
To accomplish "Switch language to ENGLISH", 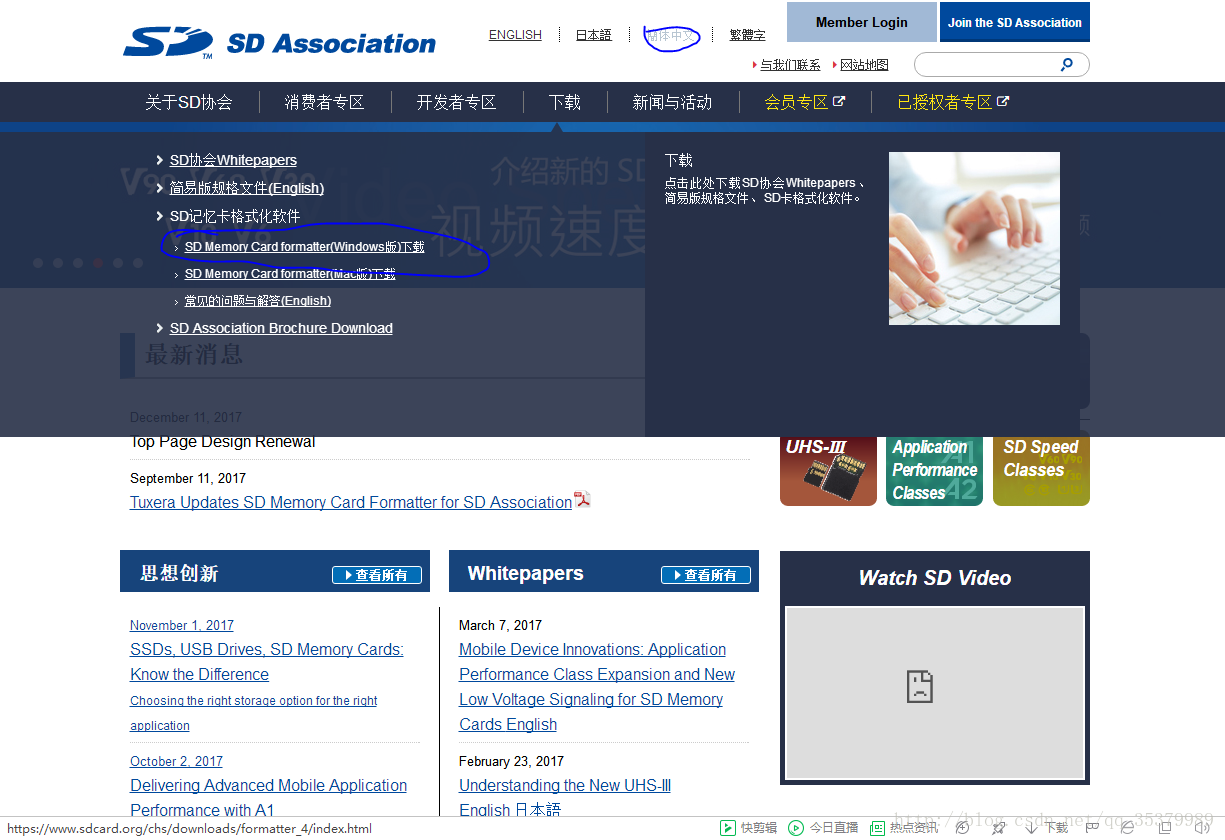I will point(515,35).
